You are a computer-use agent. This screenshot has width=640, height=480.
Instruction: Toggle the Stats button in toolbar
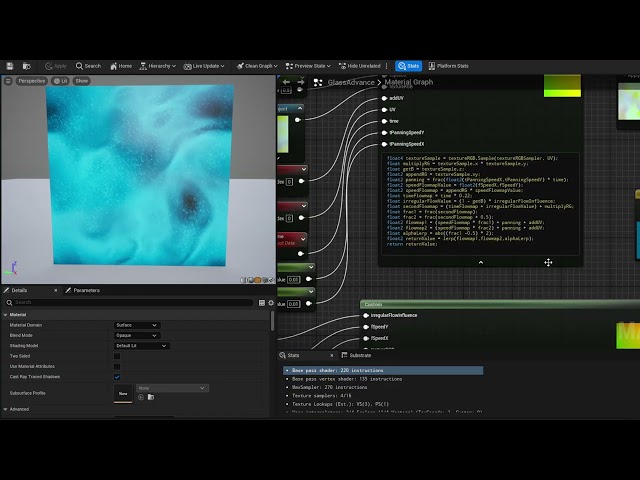click(409, 66)
